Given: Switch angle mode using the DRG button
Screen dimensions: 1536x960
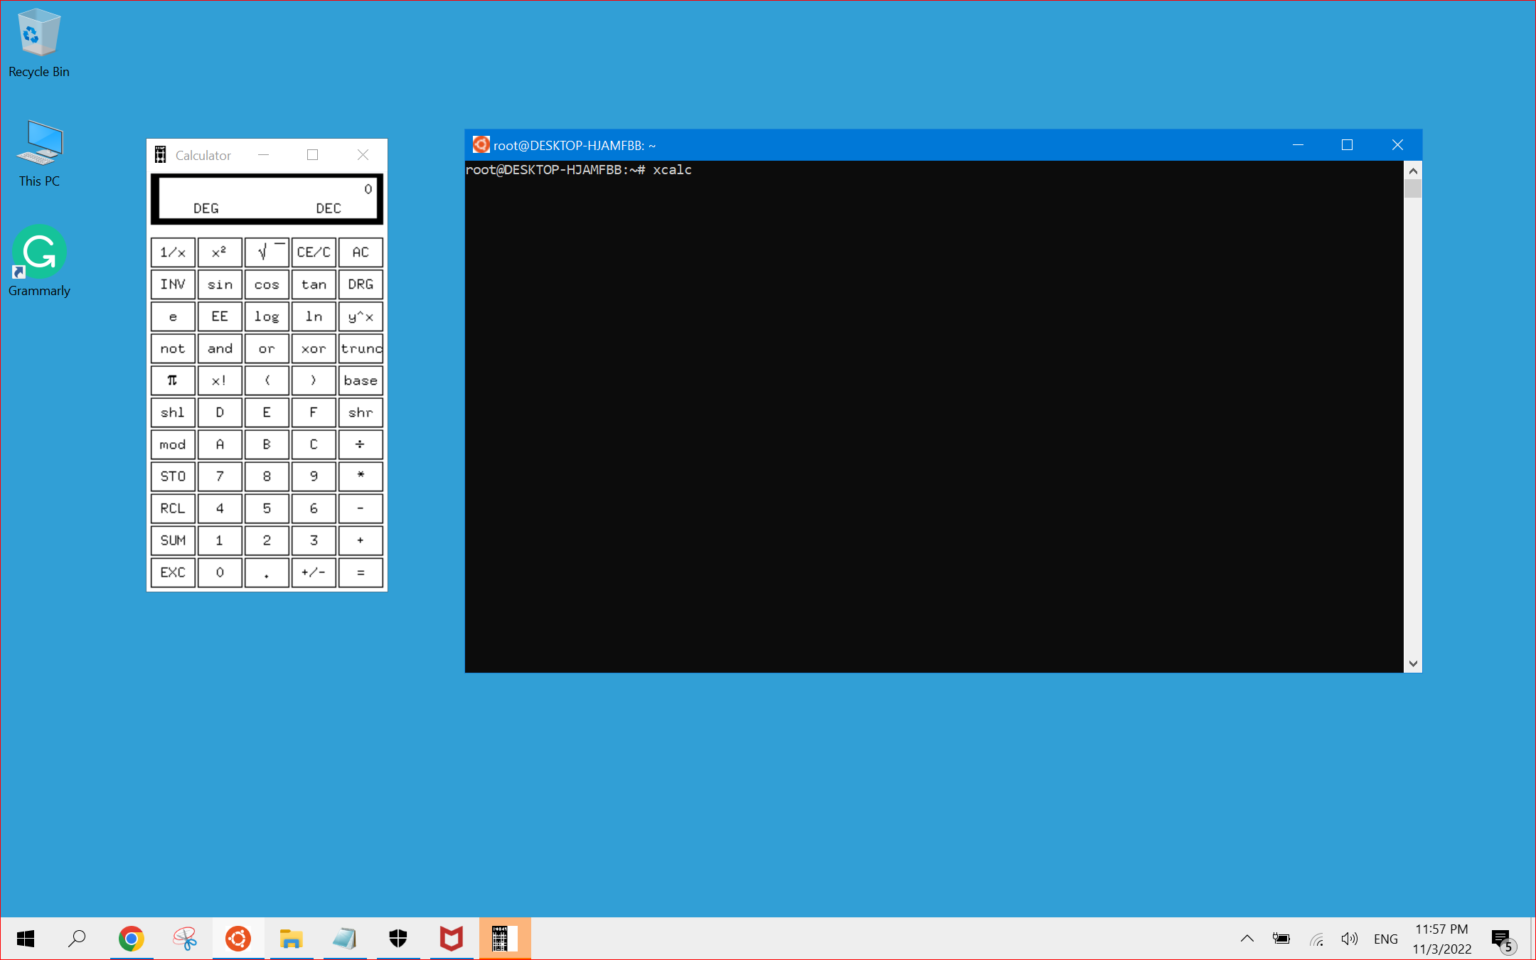Looking at the screenshot, I should pyautogui.click(x=360, y=284).
